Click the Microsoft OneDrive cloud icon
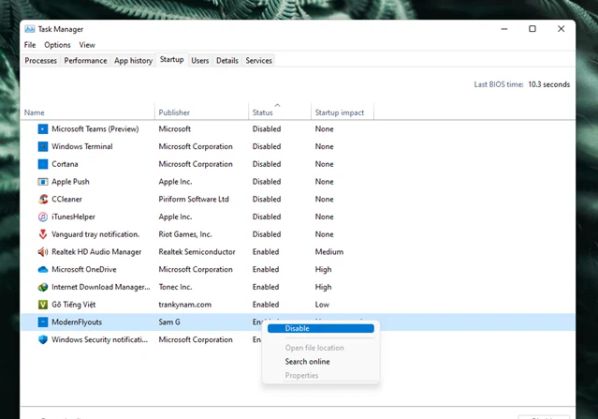The height and width of the screenshot is (419, 598). (43, 269)
